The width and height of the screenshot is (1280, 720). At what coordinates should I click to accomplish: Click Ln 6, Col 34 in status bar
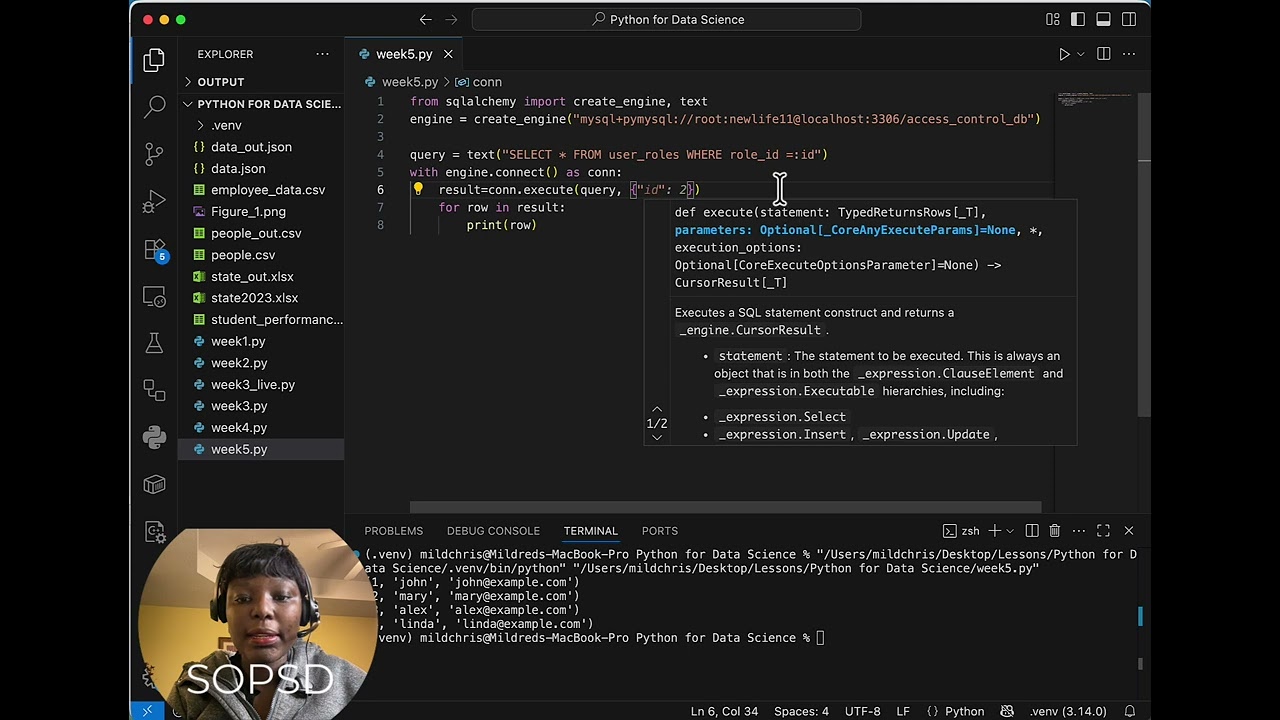(724, 711)
